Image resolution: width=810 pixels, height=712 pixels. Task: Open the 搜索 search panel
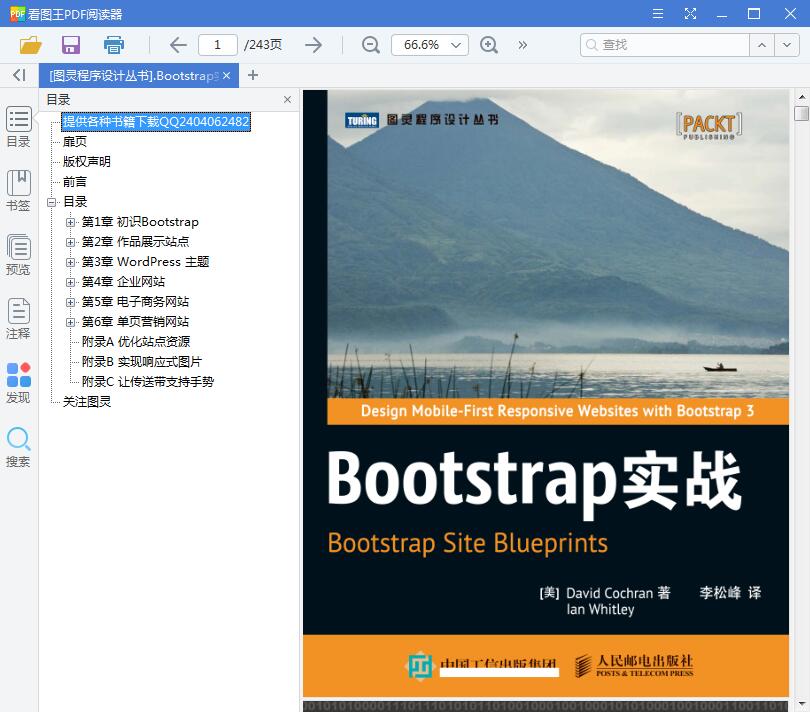[19, 447]
